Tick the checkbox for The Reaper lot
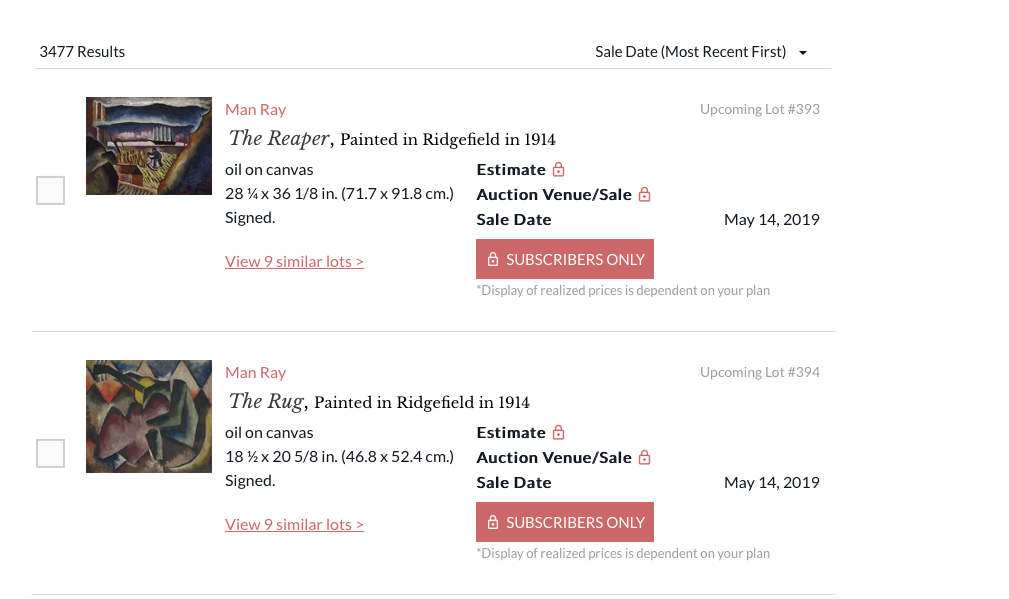This screenshot has height=599, width=1009. click(50, 190)
